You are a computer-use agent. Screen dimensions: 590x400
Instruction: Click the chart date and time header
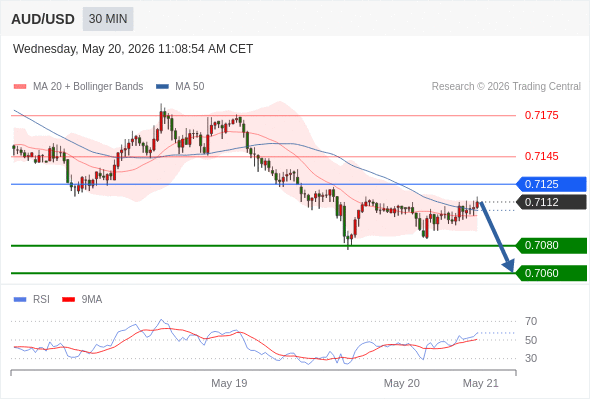click(133, 49)
